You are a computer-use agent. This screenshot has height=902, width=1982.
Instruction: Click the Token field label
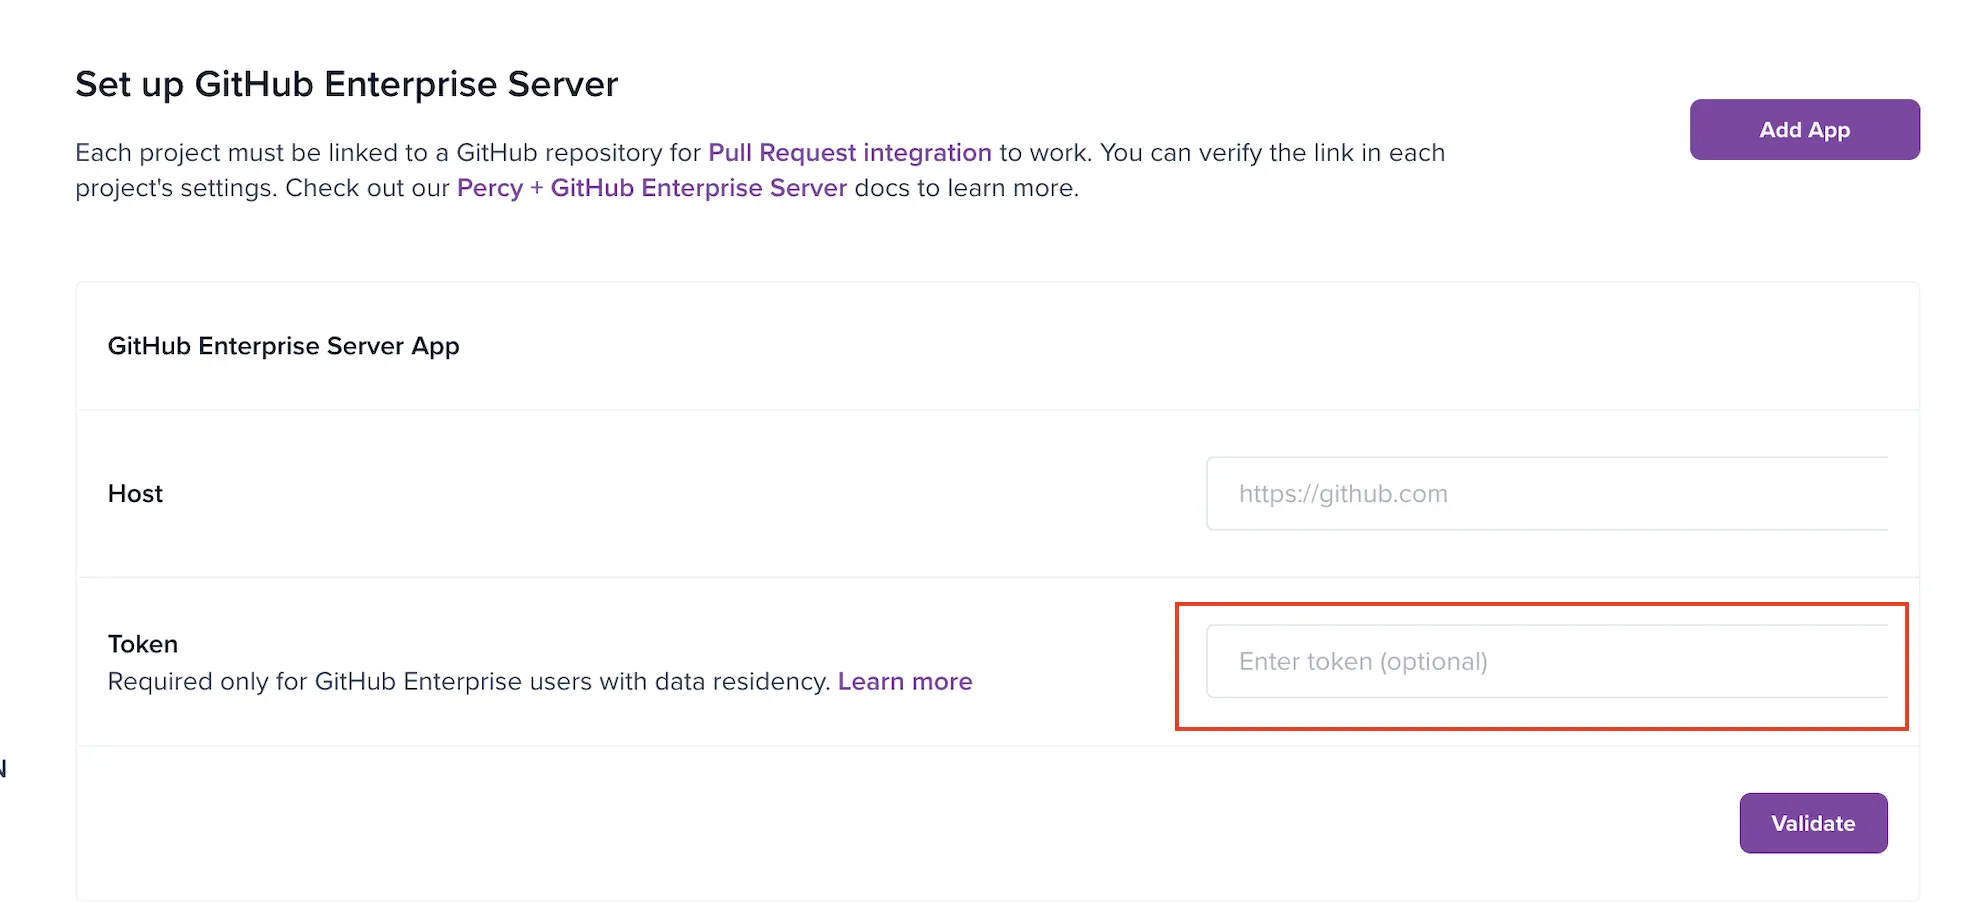coord(142,644)
